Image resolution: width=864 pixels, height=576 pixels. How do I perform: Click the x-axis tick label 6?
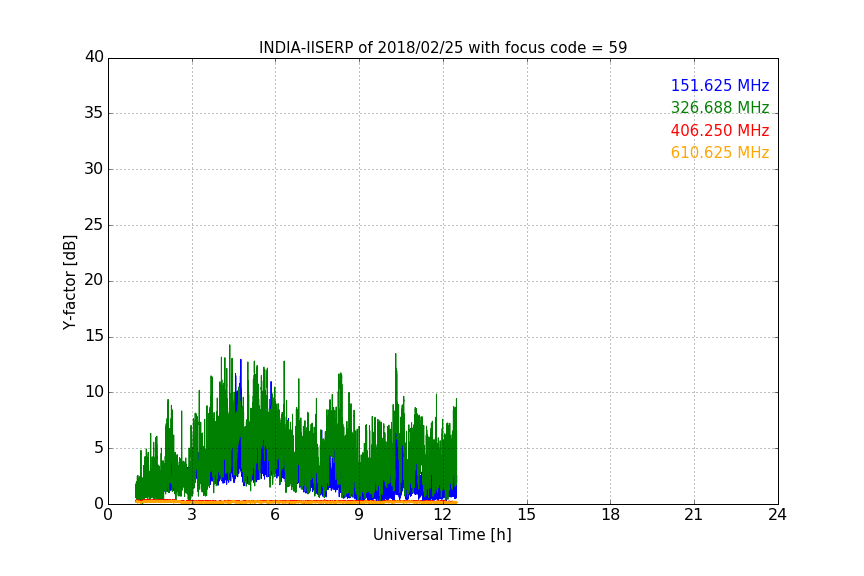276,515
